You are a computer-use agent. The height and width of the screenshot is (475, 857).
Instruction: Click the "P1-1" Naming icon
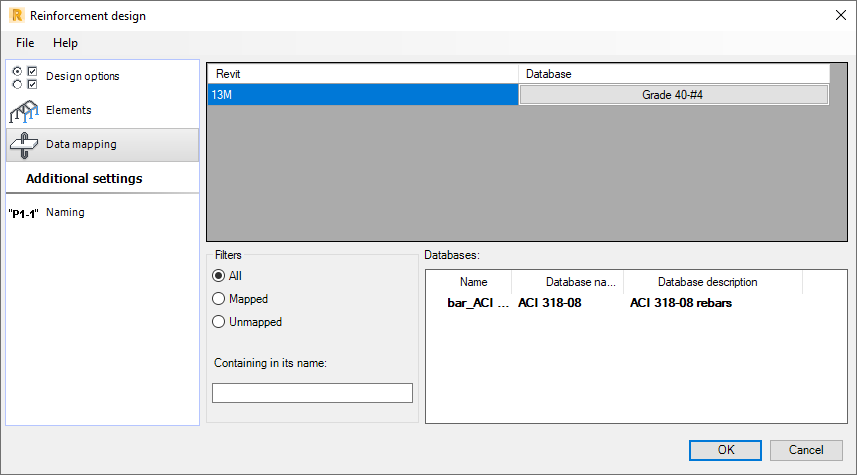24,214
